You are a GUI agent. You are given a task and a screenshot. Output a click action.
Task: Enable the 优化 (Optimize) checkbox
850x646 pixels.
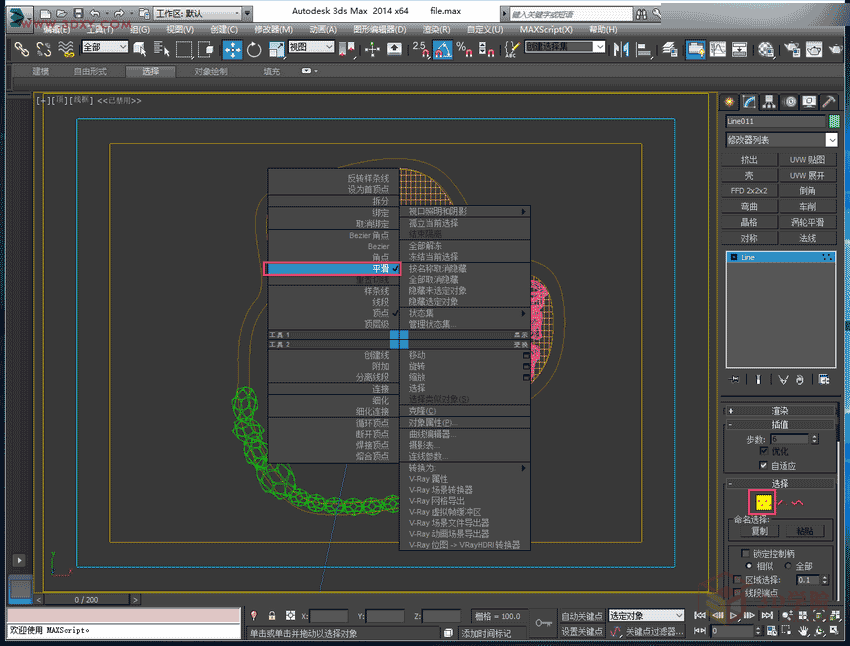[766, 452]
